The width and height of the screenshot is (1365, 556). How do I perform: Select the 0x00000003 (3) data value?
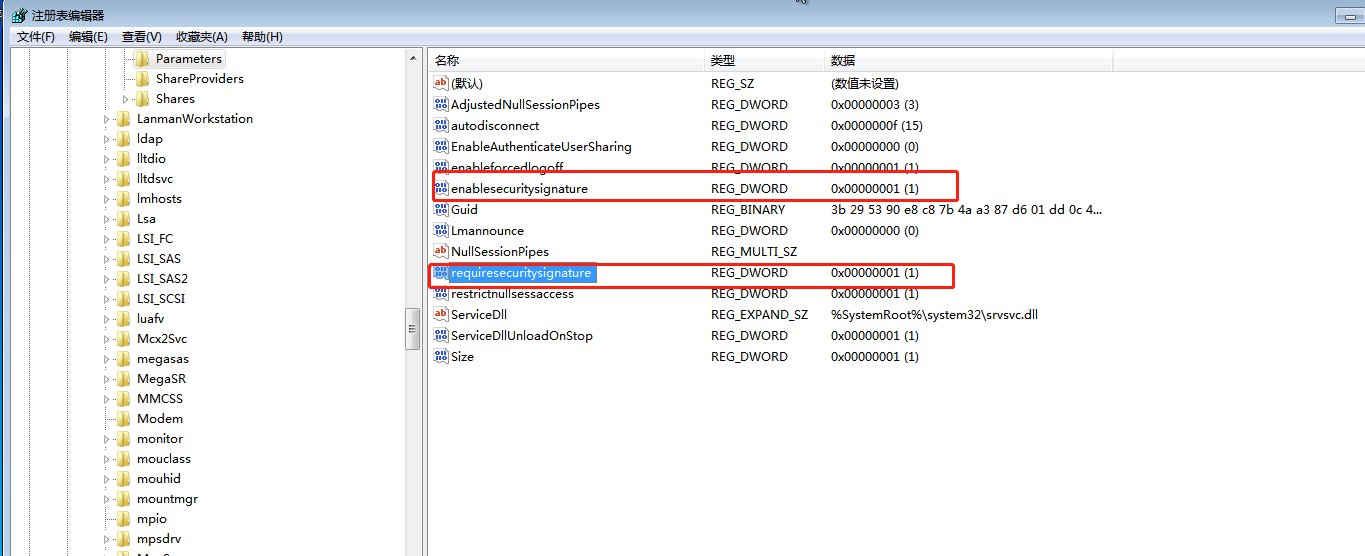coord(874,104)
